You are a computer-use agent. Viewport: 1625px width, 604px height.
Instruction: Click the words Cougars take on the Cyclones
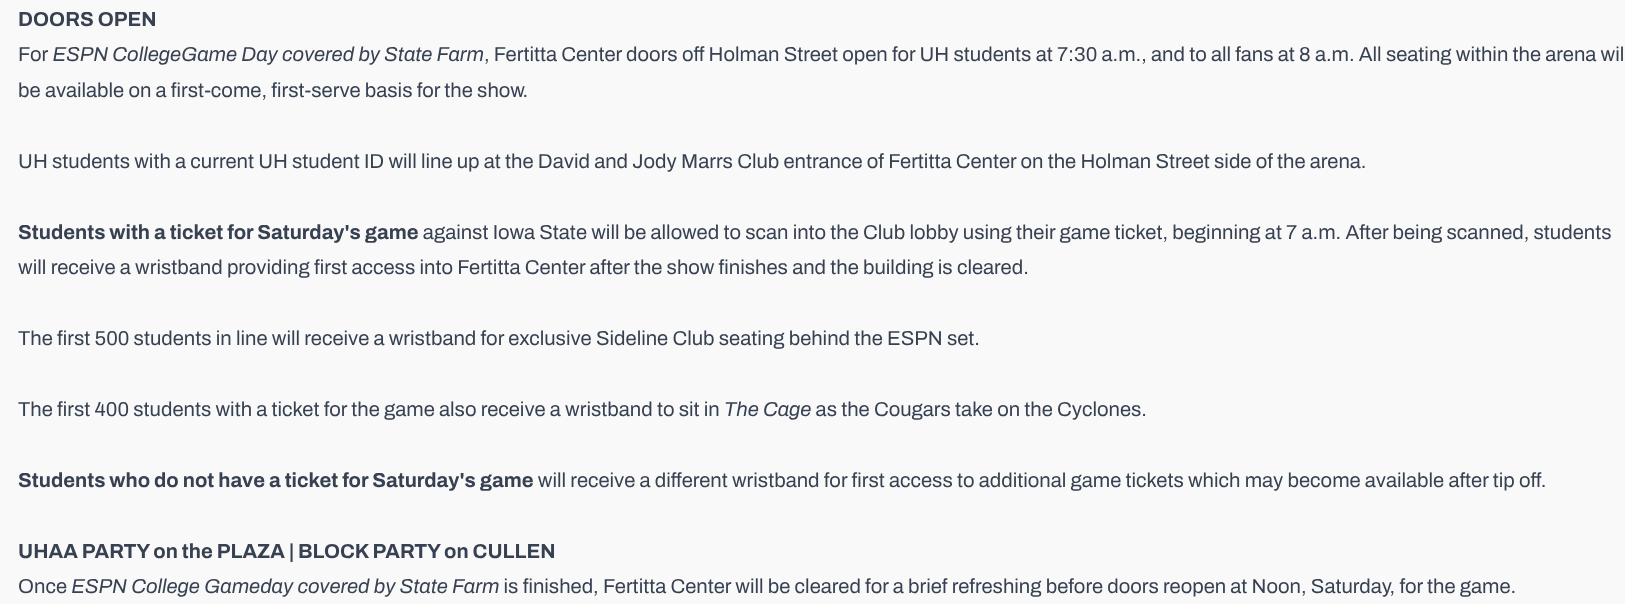(x=1008, y=410)
